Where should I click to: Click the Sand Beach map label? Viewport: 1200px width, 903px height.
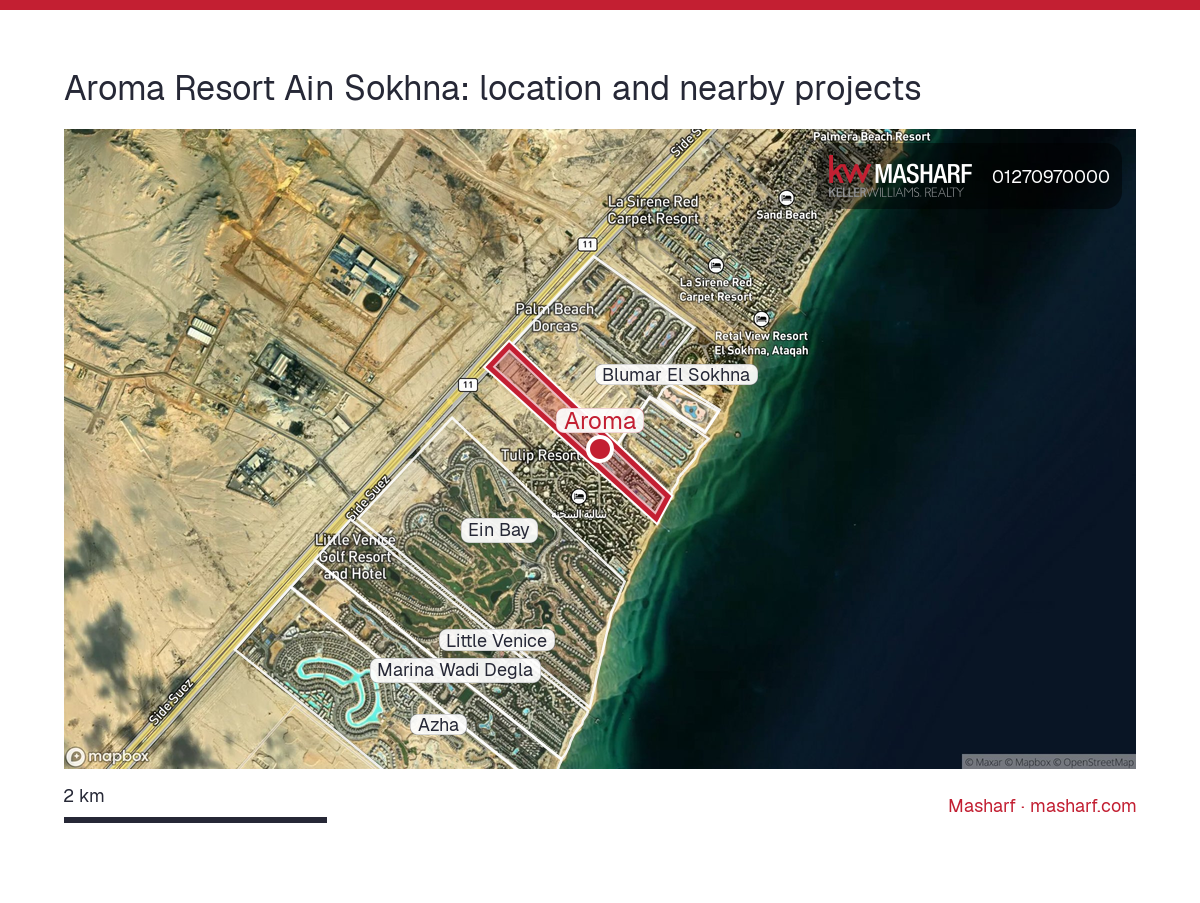tap(787, 215)
